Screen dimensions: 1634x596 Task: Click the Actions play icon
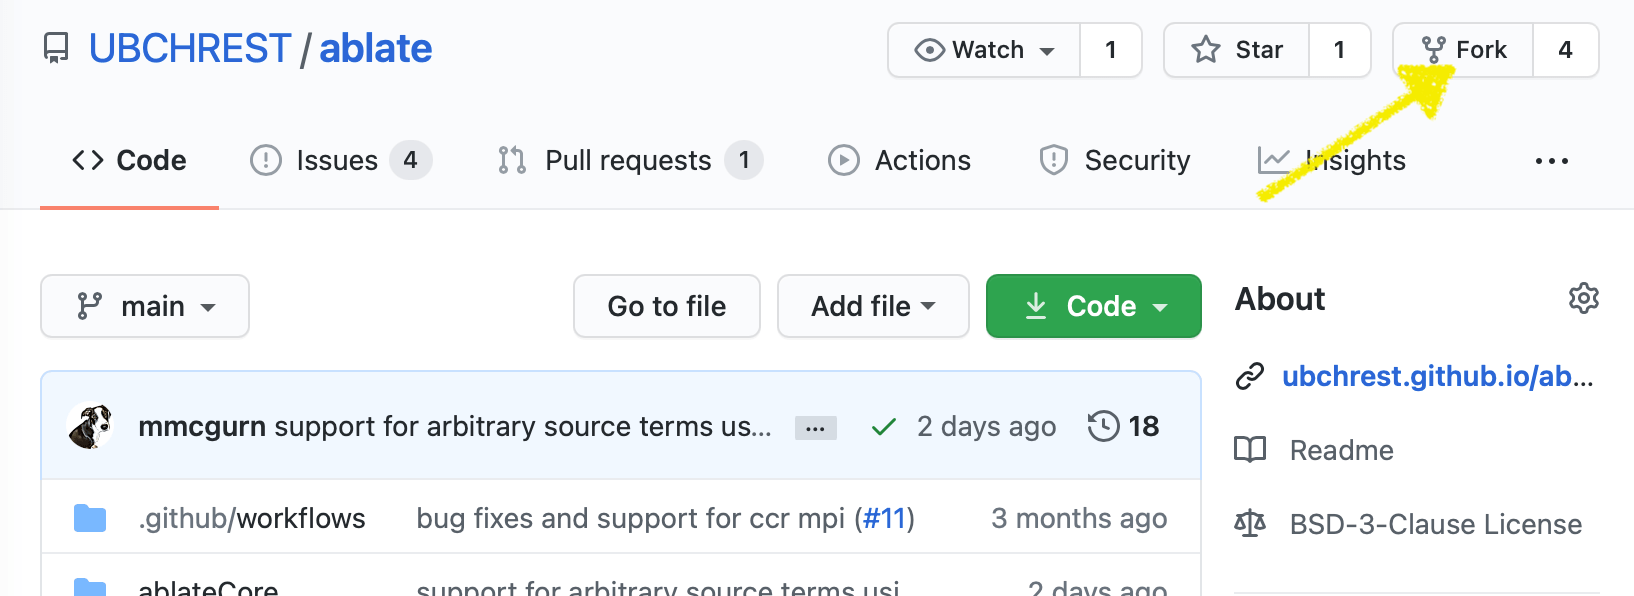click(844, 160)
